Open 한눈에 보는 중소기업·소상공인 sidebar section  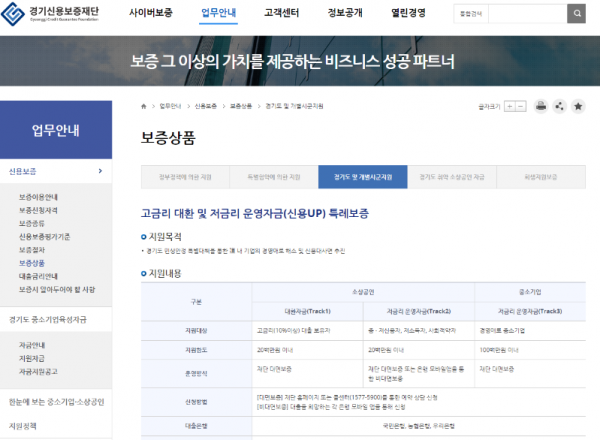coord(56,401)
